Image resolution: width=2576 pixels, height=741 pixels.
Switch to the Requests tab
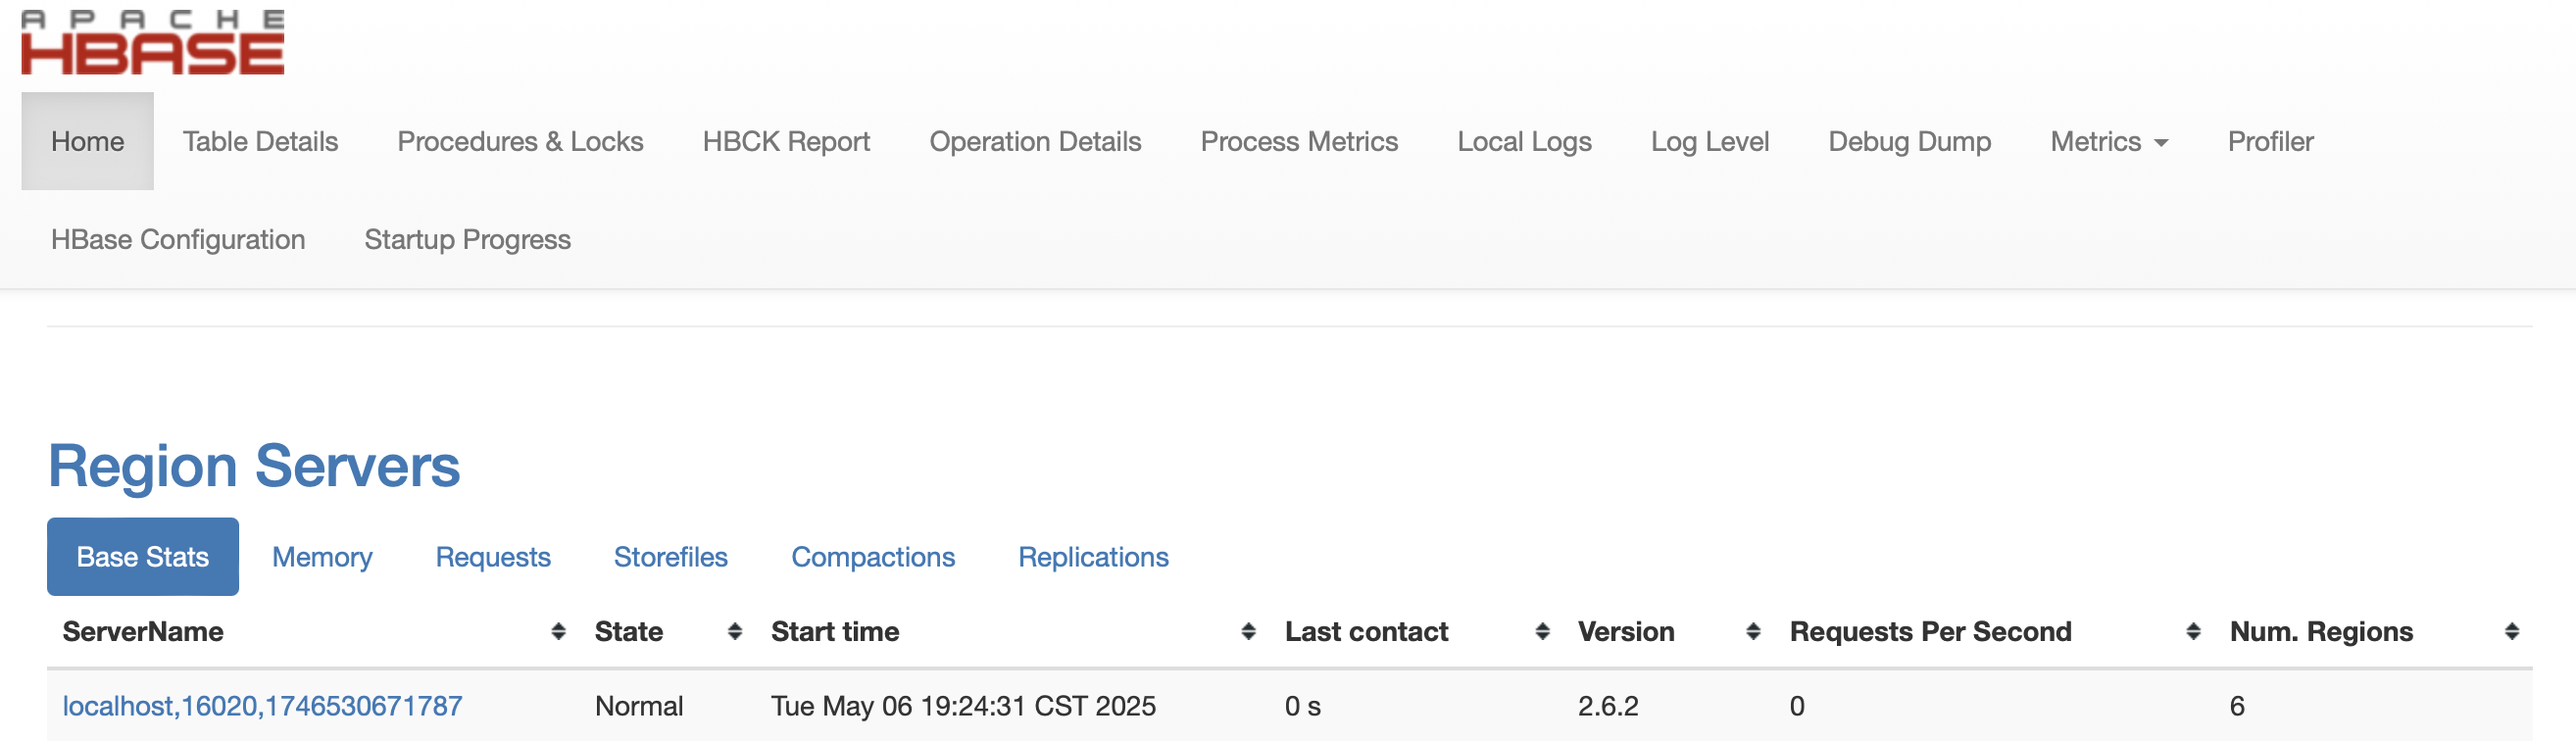tap(493, 557)
